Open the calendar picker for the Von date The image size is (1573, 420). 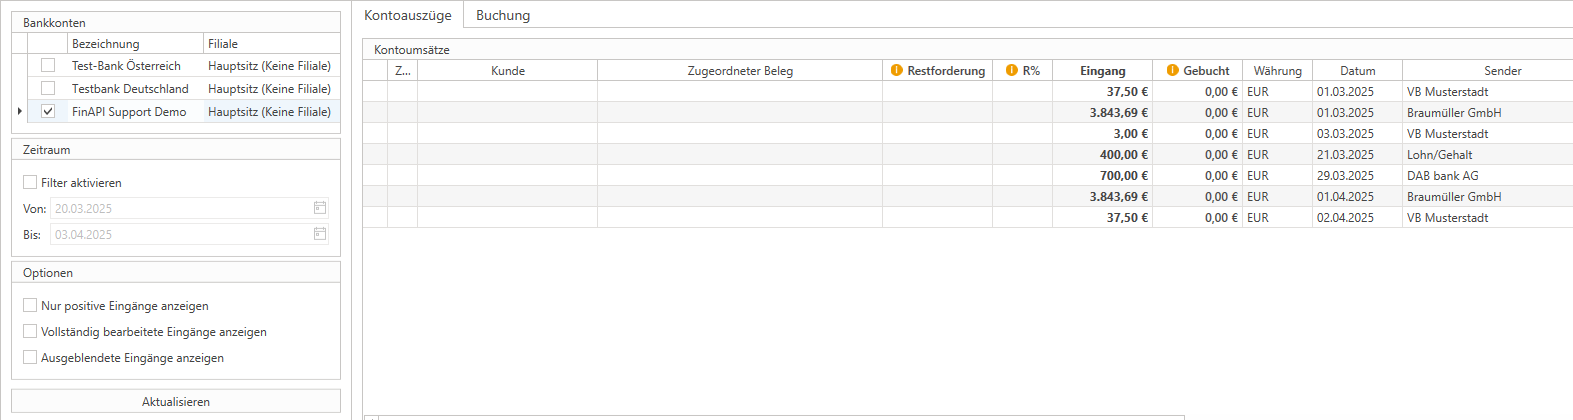pyautogui.click(x=320, y=208)
